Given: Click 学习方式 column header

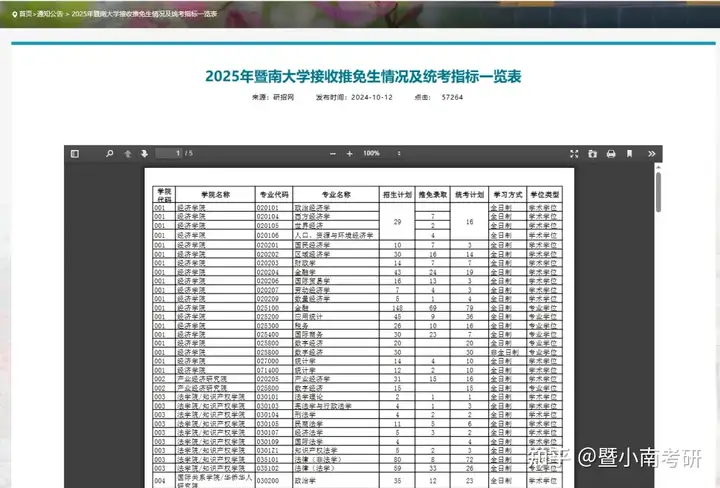Looking at the screenshot, I should click(508, 195).
